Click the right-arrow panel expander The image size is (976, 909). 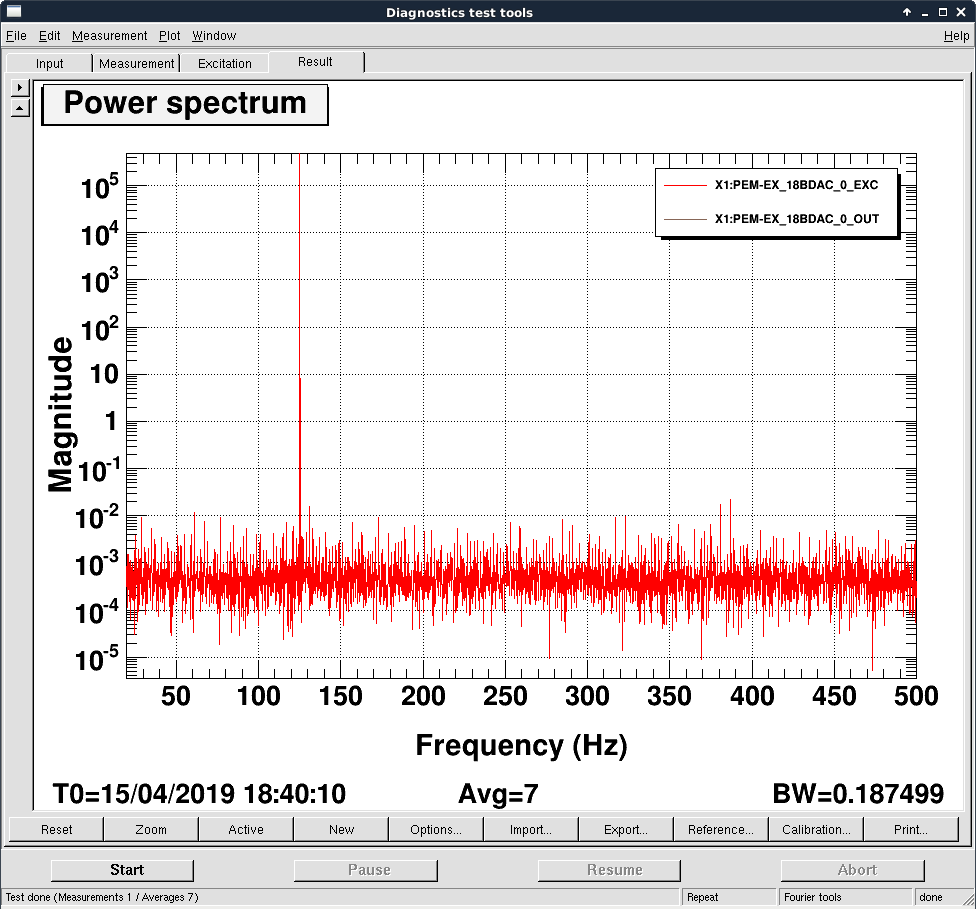point(20,87)
